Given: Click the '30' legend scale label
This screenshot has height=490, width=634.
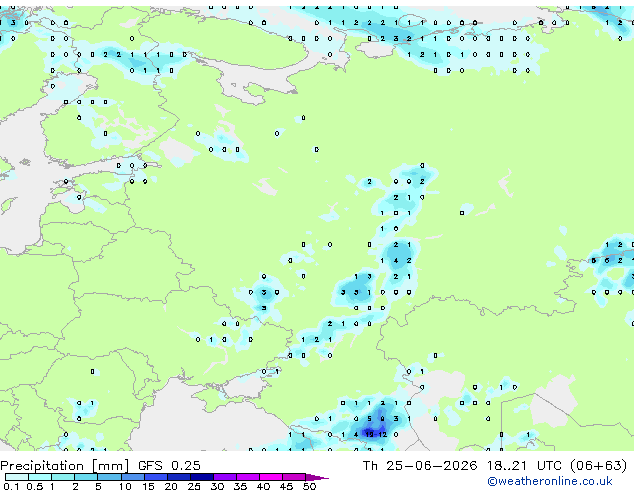Looking at the screenshot, I should [x=217, y=486].
